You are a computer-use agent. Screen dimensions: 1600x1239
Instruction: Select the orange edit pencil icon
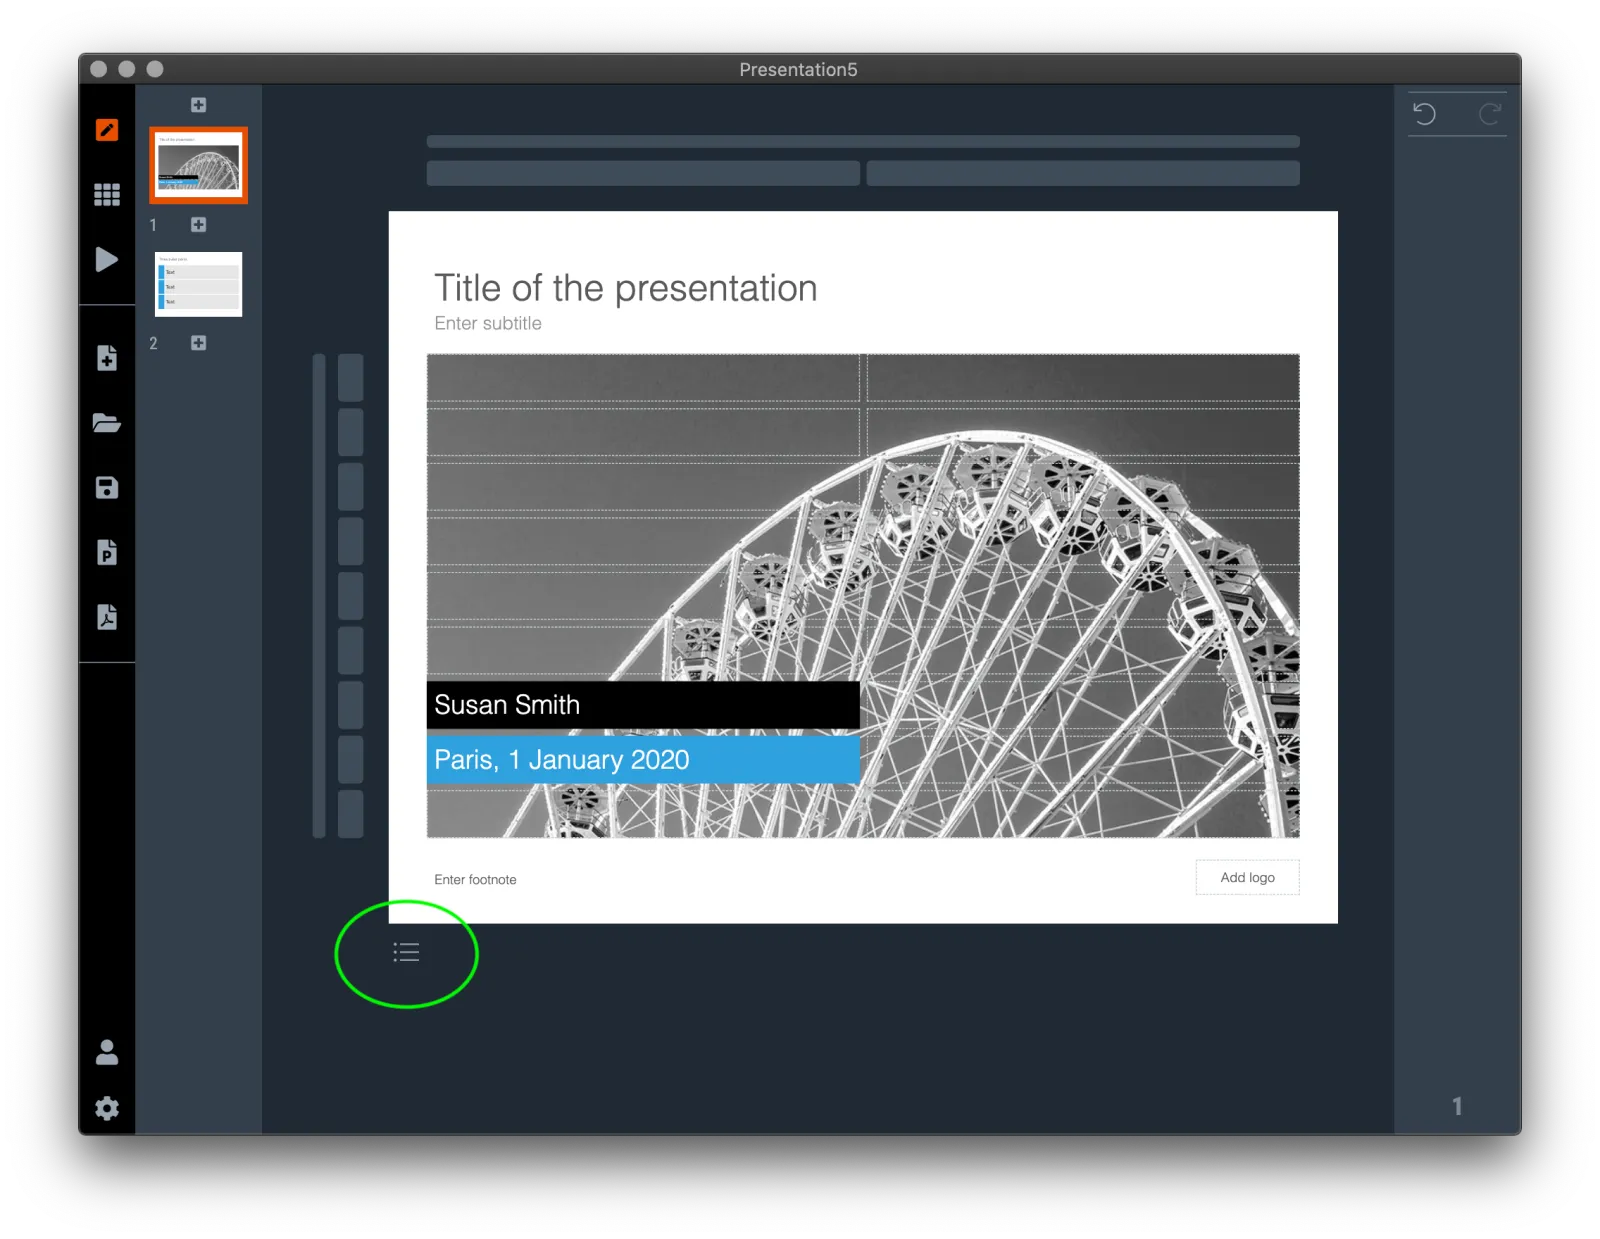(107, 130)
